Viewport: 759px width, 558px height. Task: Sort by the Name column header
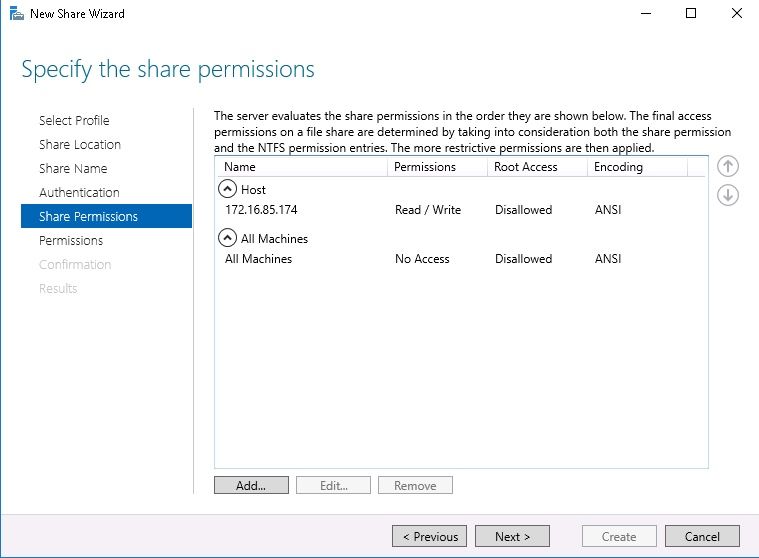[301, 167]
